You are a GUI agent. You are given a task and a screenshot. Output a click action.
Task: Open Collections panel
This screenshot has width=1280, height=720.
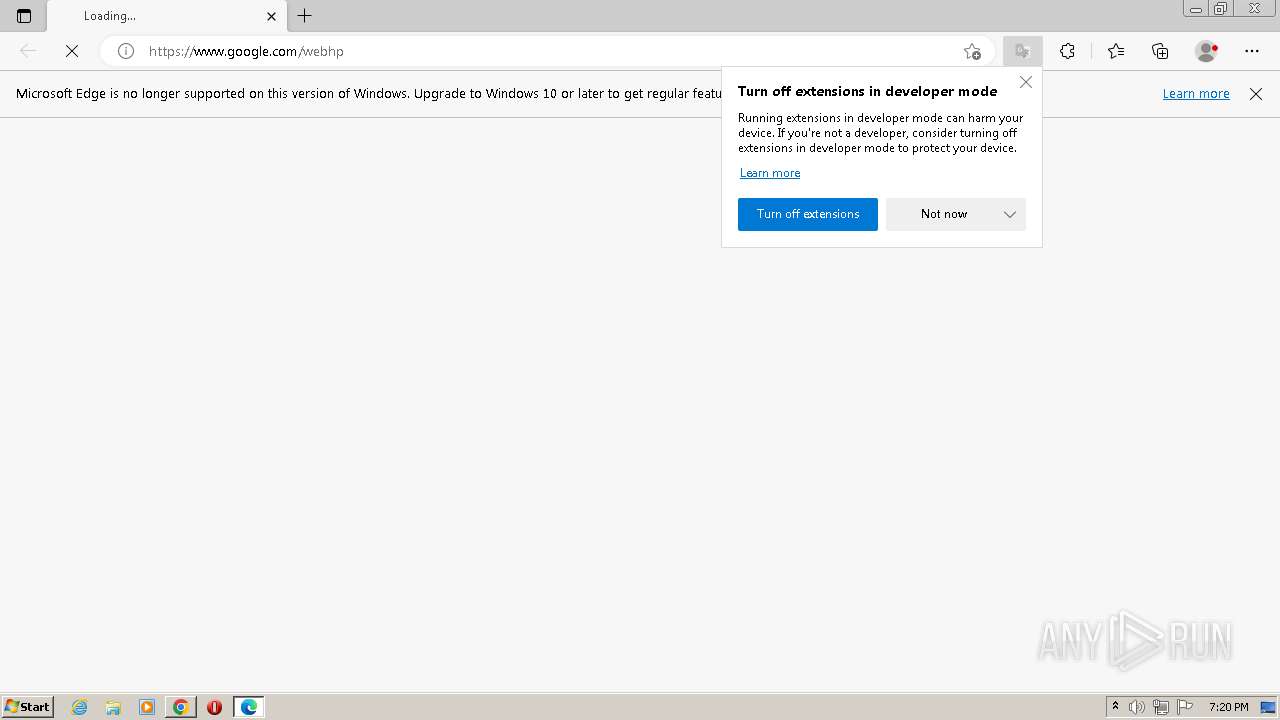pyautogui.click(x=1160, y=51)
